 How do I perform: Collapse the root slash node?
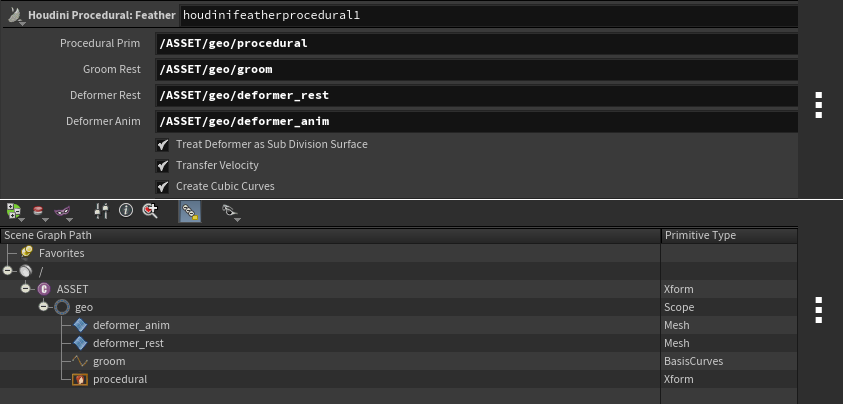point(7,271)
